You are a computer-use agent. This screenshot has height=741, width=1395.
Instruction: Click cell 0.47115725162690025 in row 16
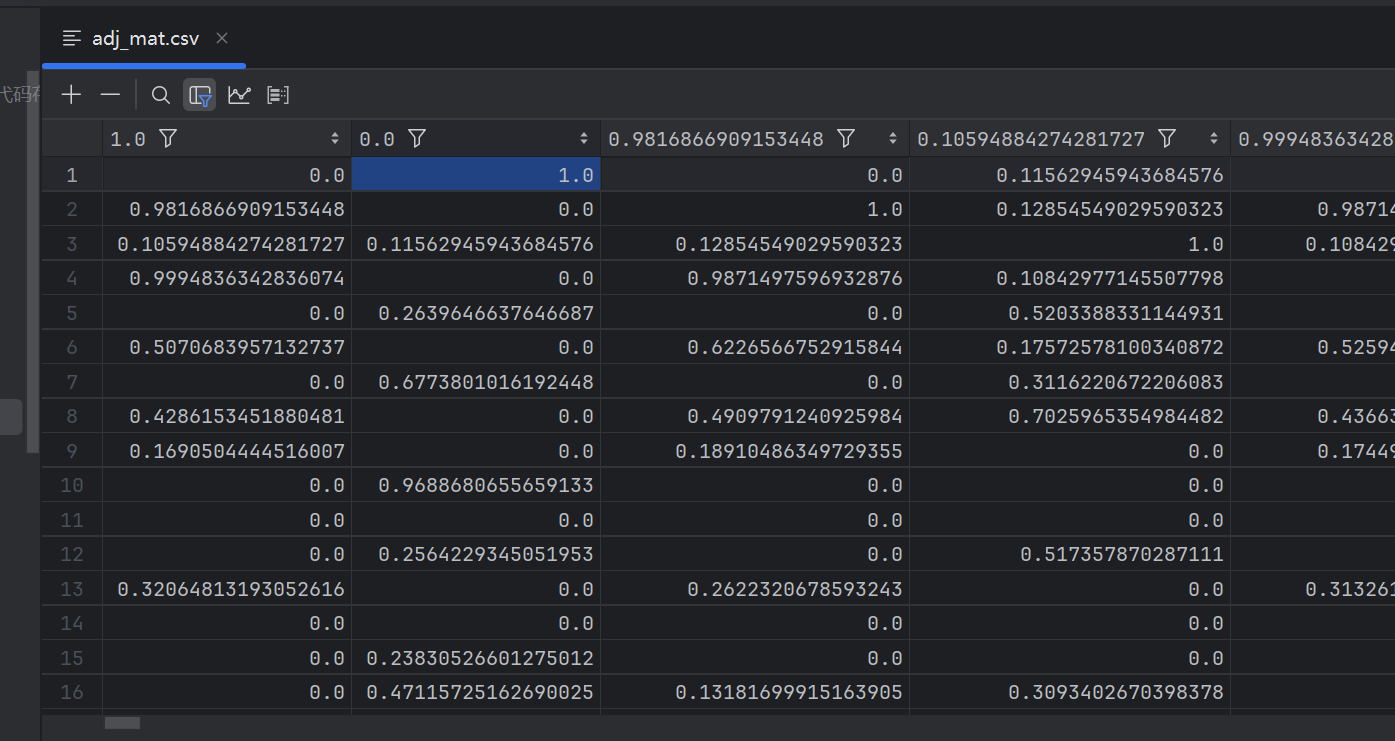pyautogui.click(x=476, y=692)
